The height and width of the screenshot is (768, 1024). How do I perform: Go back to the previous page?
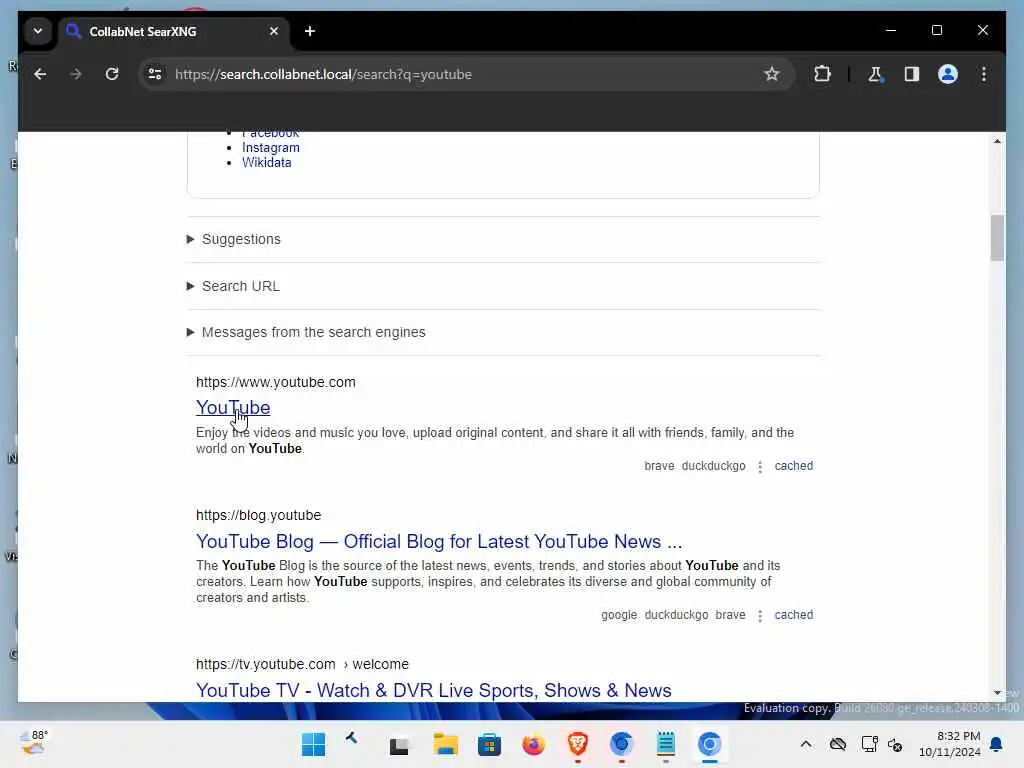40,74
